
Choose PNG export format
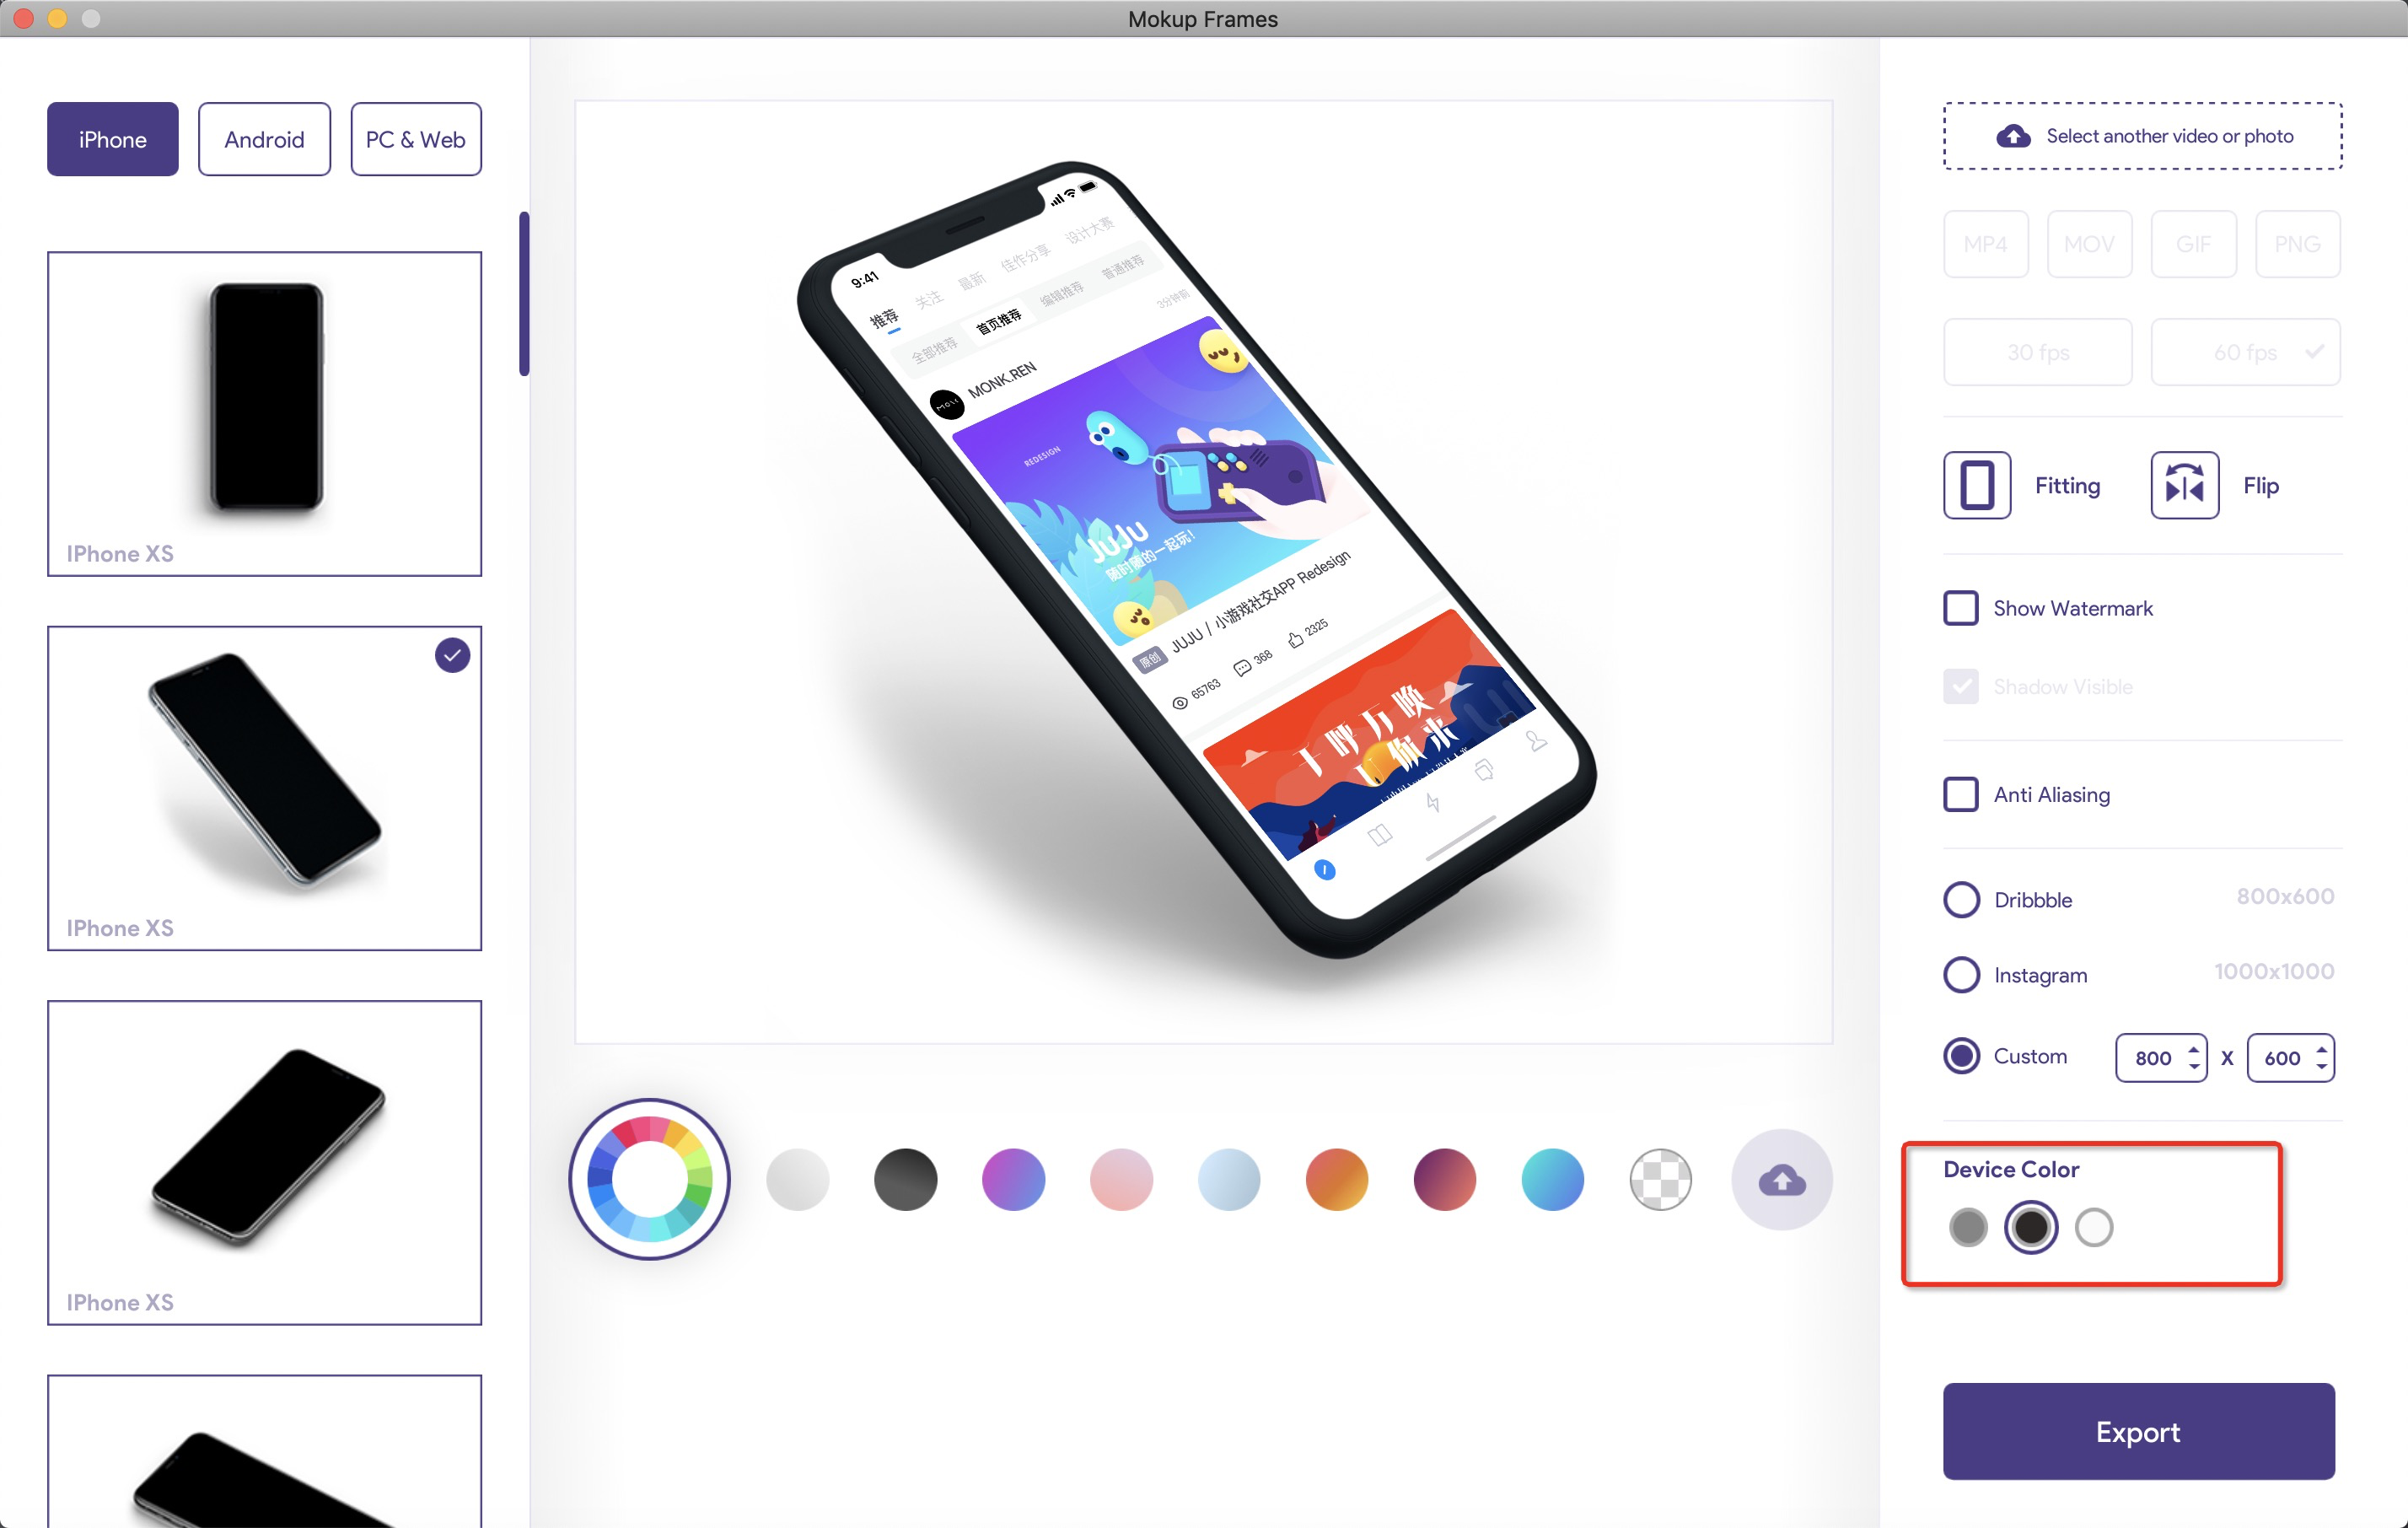pos(2298,244)
